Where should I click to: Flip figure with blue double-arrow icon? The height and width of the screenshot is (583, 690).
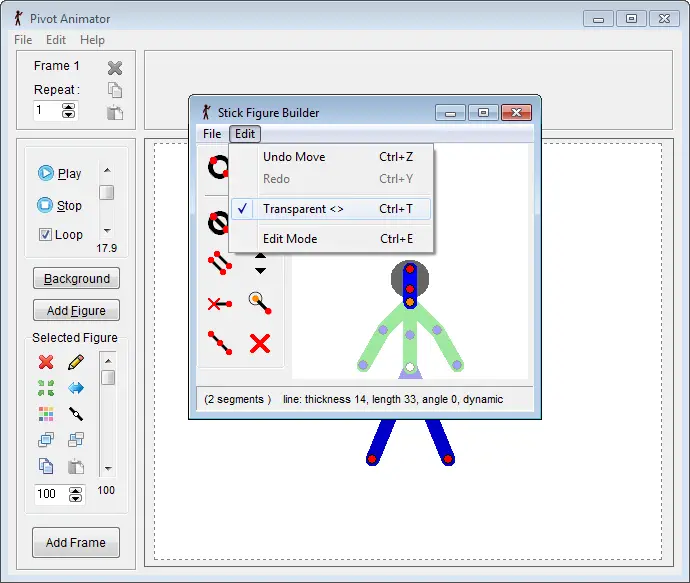click(76, 388)
